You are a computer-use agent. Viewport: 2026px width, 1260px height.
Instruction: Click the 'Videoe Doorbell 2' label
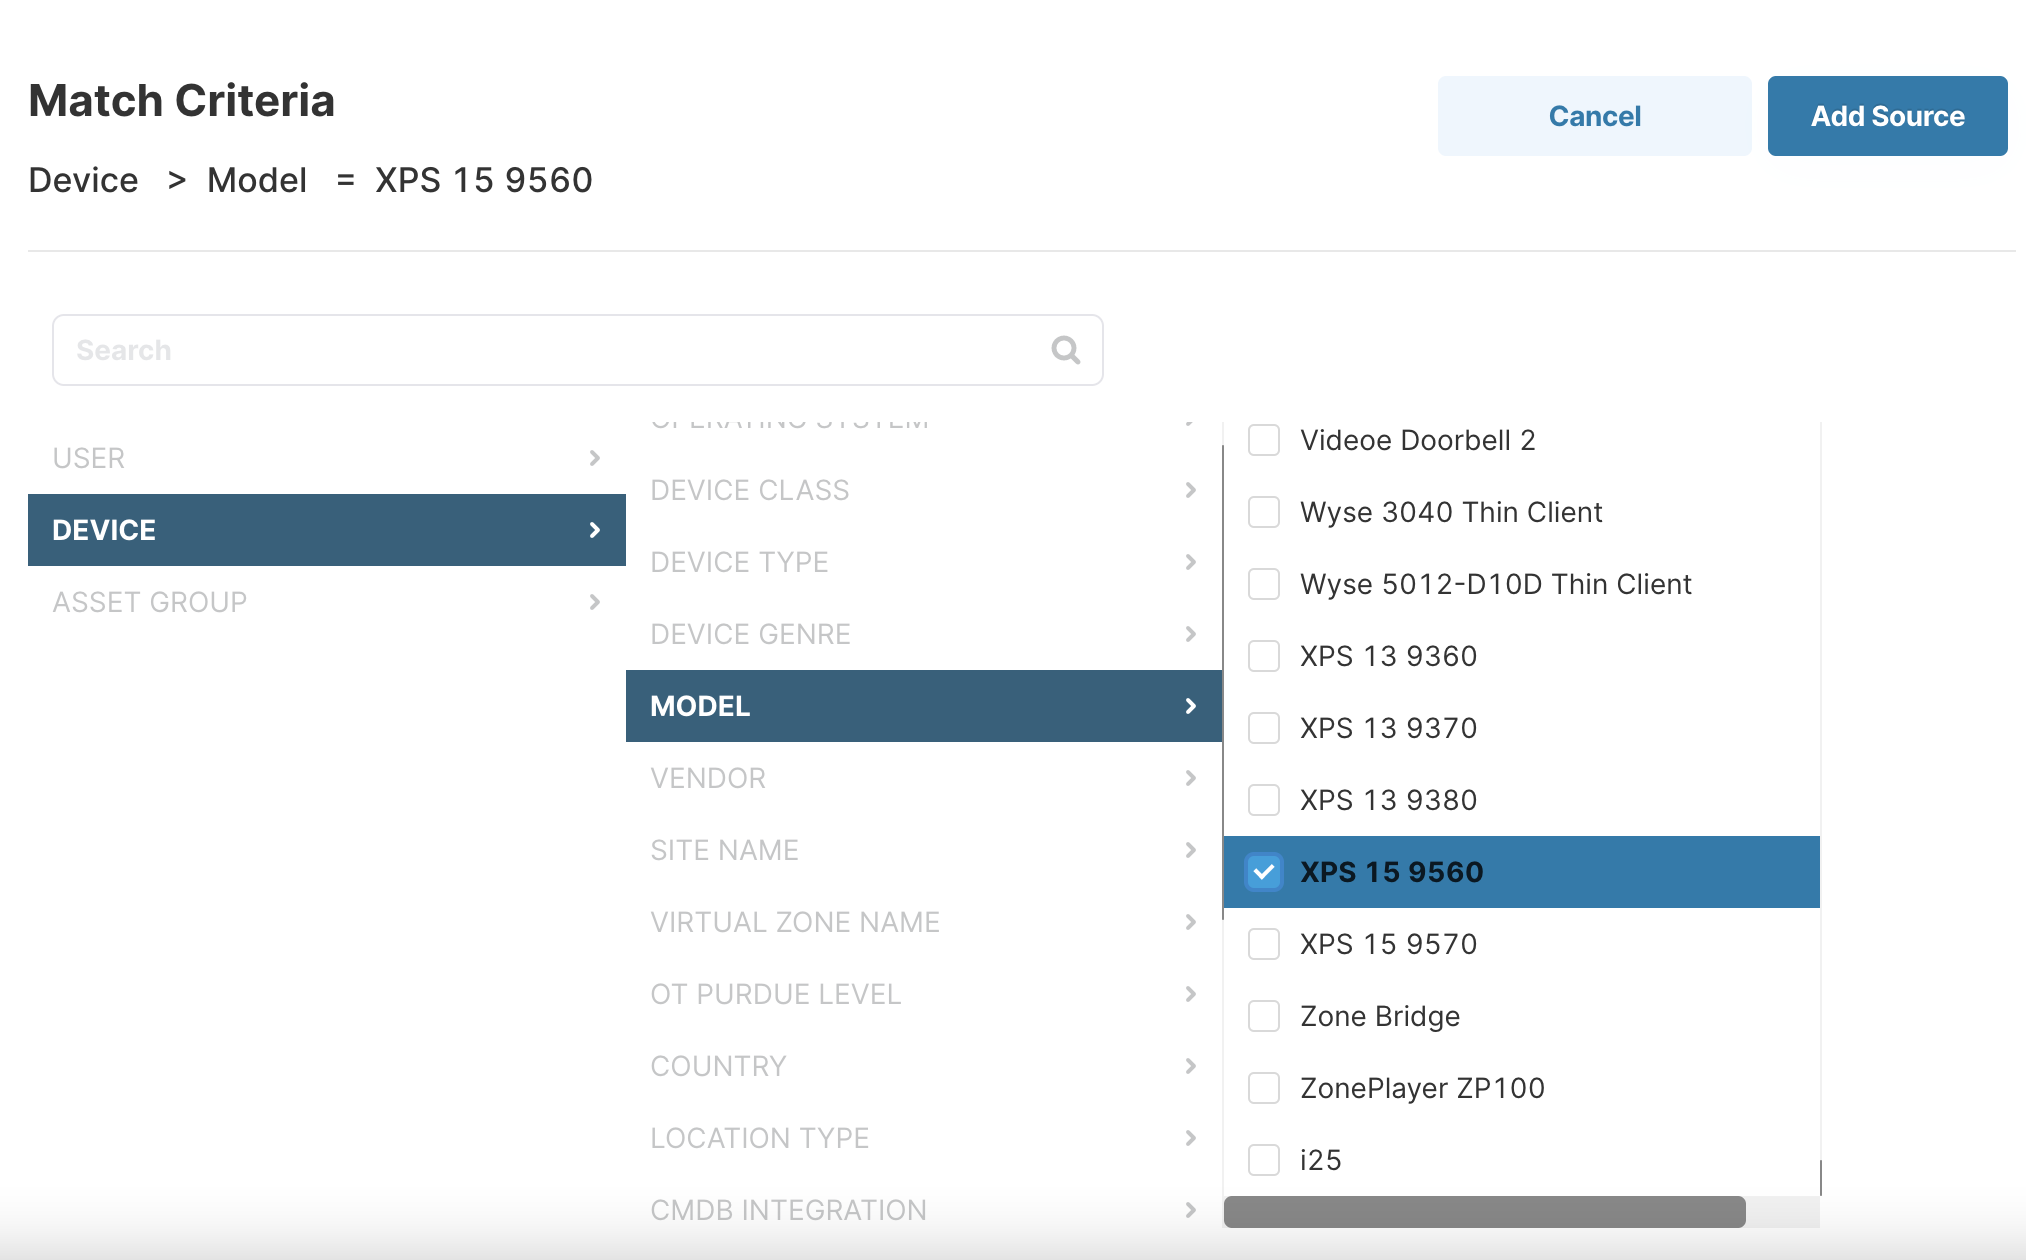(1417, 440)
